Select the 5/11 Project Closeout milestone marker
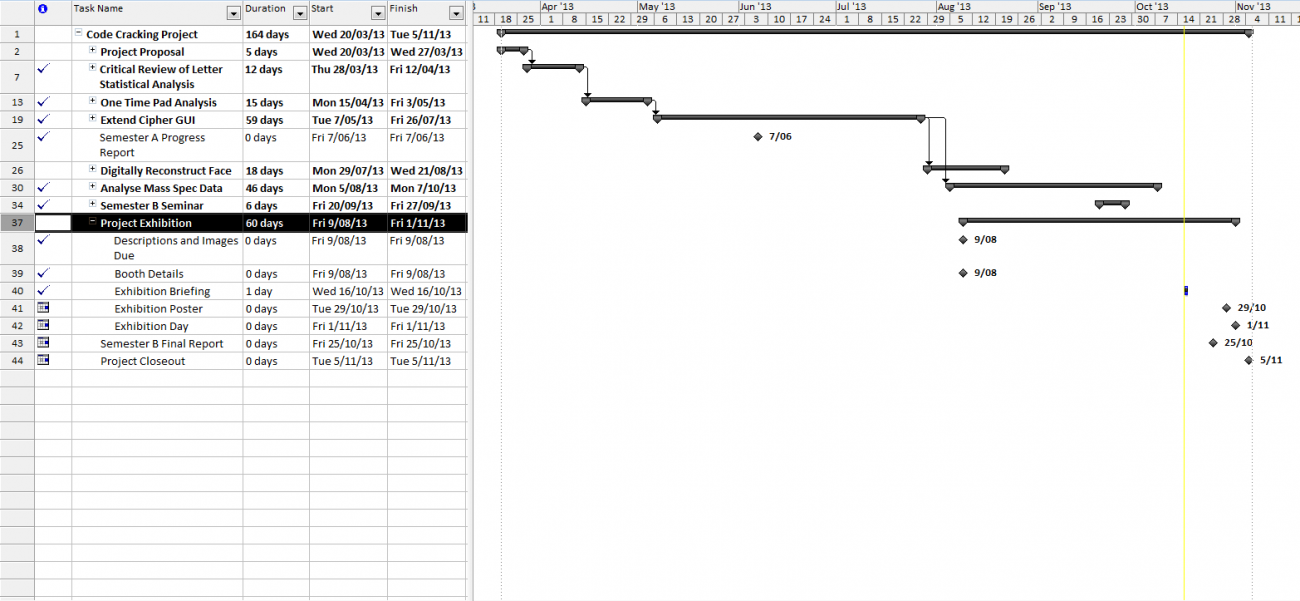Image resolution: width=1300 pixels, height=601 pixels. (1249, 360)
